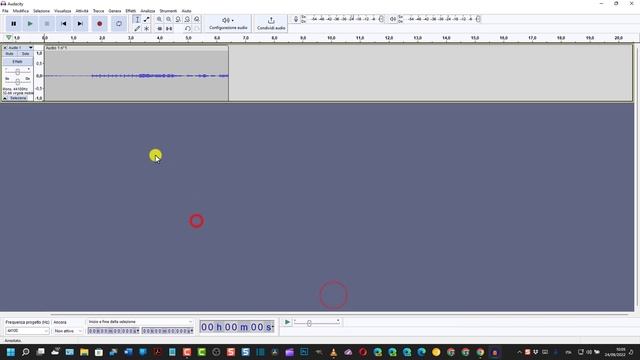Viewport: 640px width, 360px height.
Task: Trim audio outside selection icon
Action: tap(159, 29)
